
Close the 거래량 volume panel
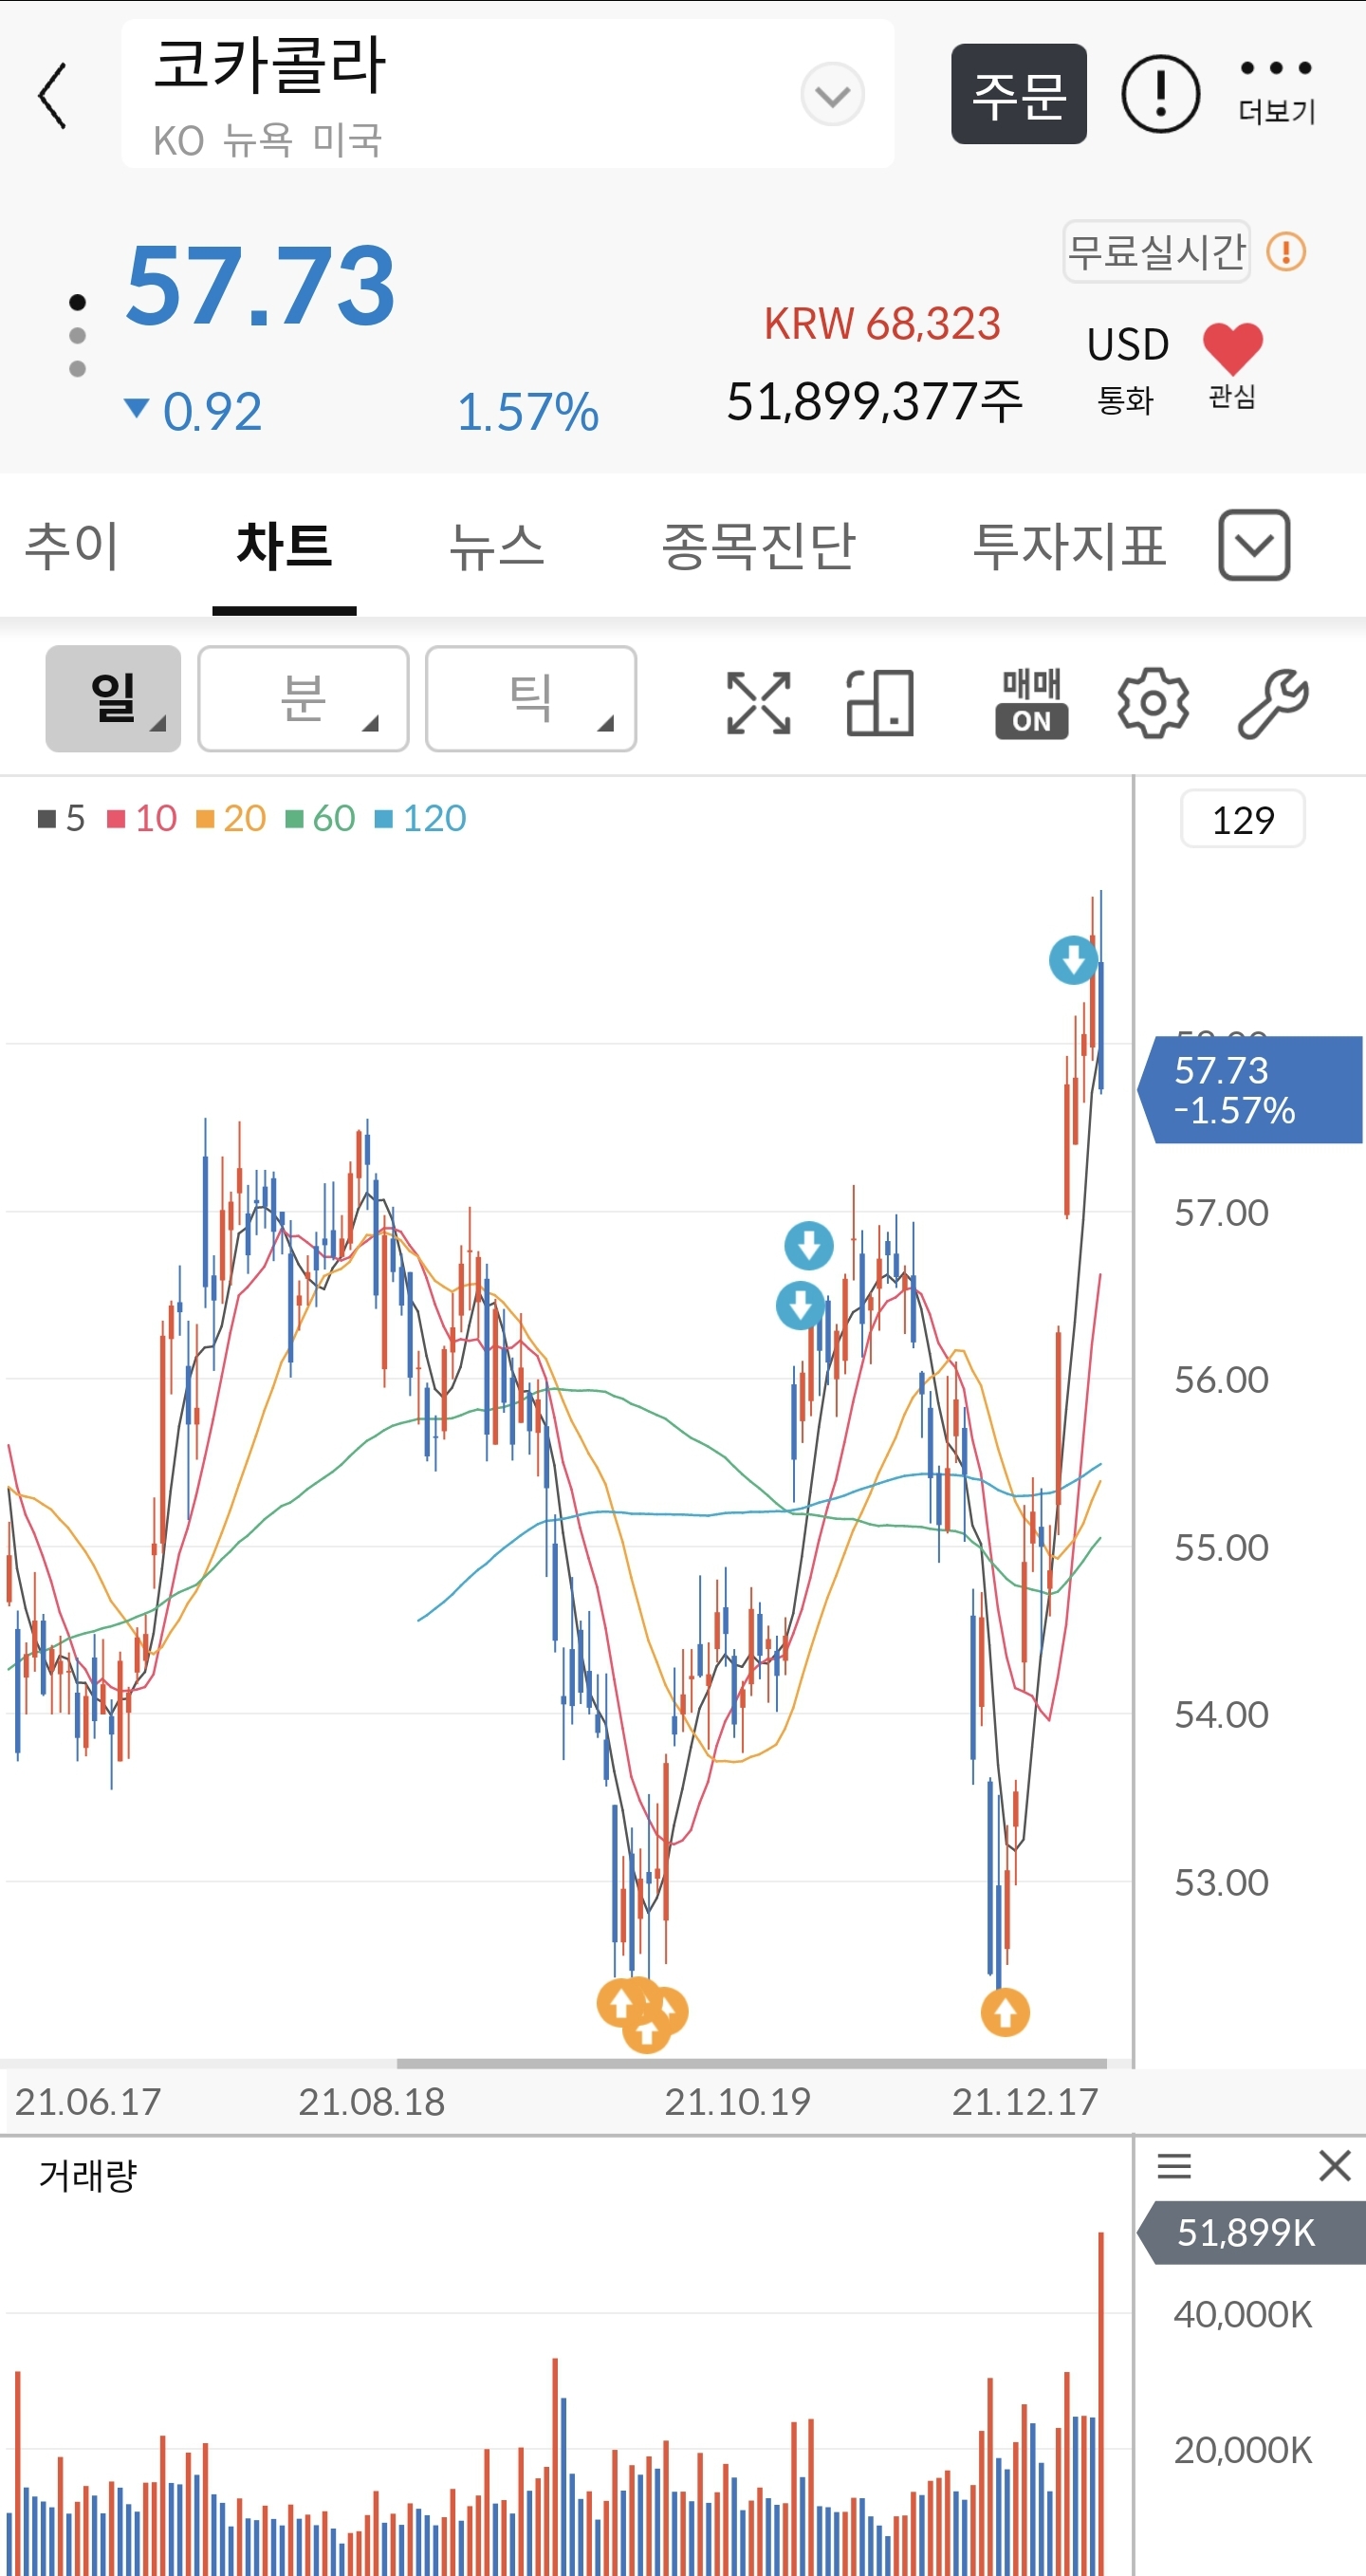point(1334,2166)
